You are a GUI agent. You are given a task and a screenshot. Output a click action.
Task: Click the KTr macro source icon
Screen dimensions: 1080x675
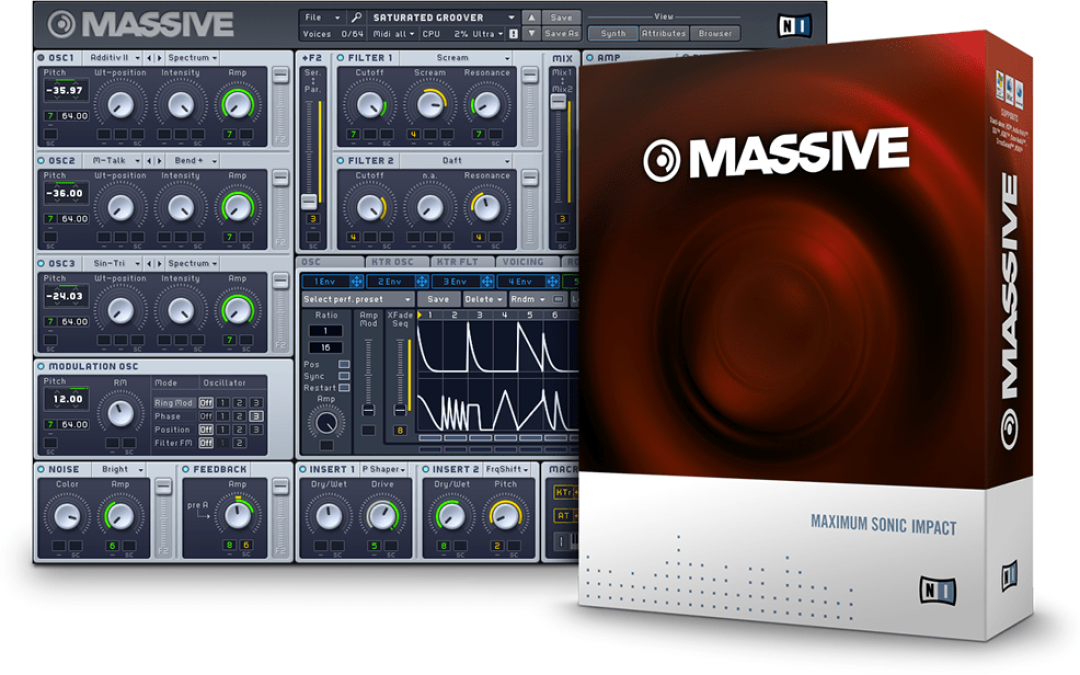click(x=564, y=492)
